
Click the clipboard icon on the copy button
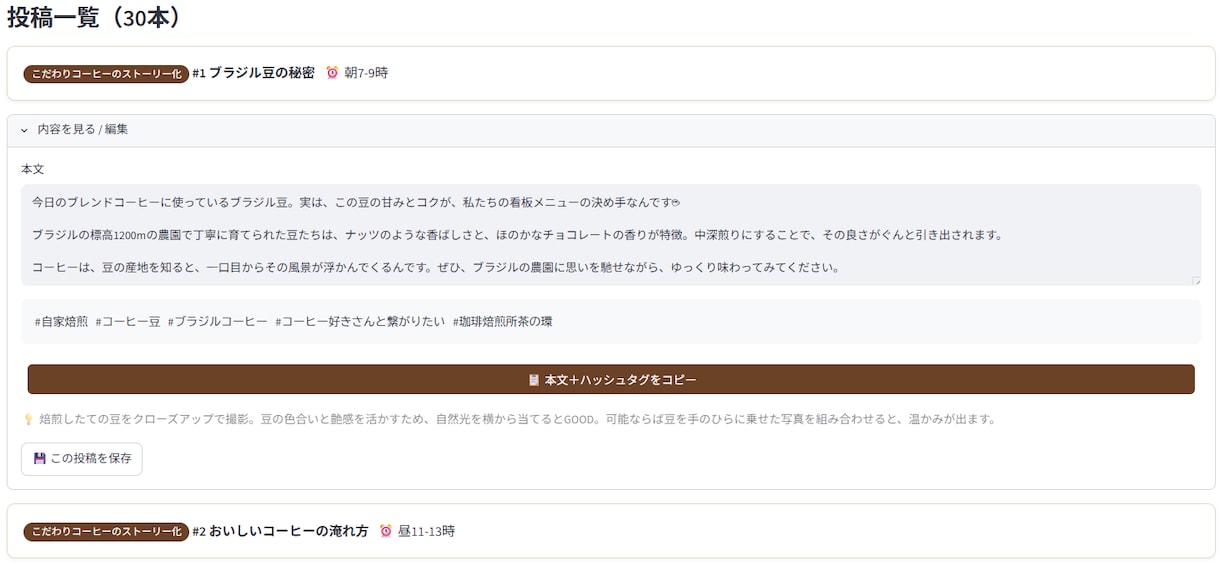(534, 380)
